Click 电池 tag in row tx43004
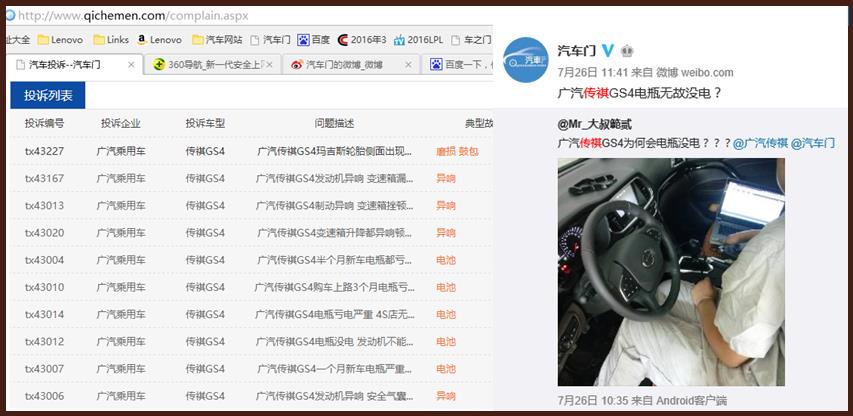 coord(446,260)
